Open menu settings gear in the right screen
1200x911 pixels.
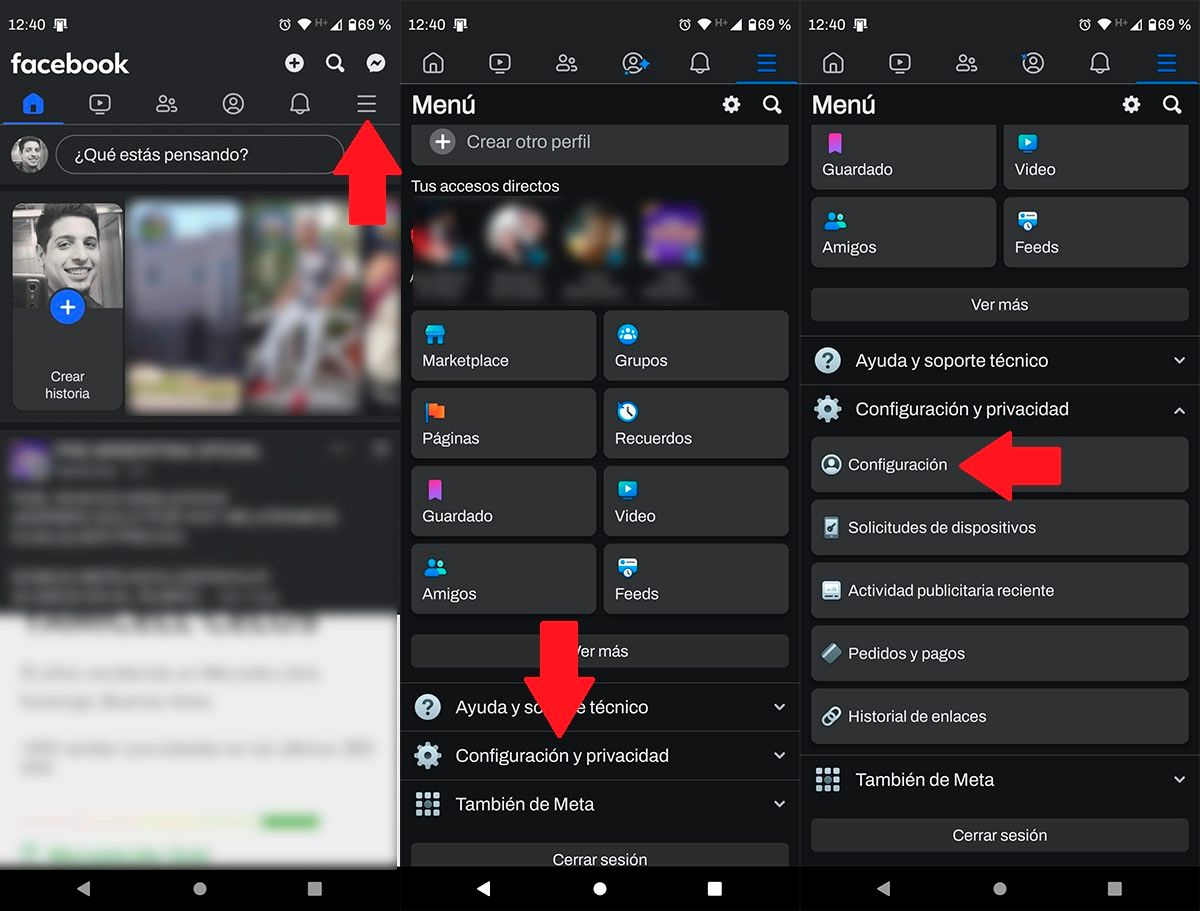[x=1132, y=104]
